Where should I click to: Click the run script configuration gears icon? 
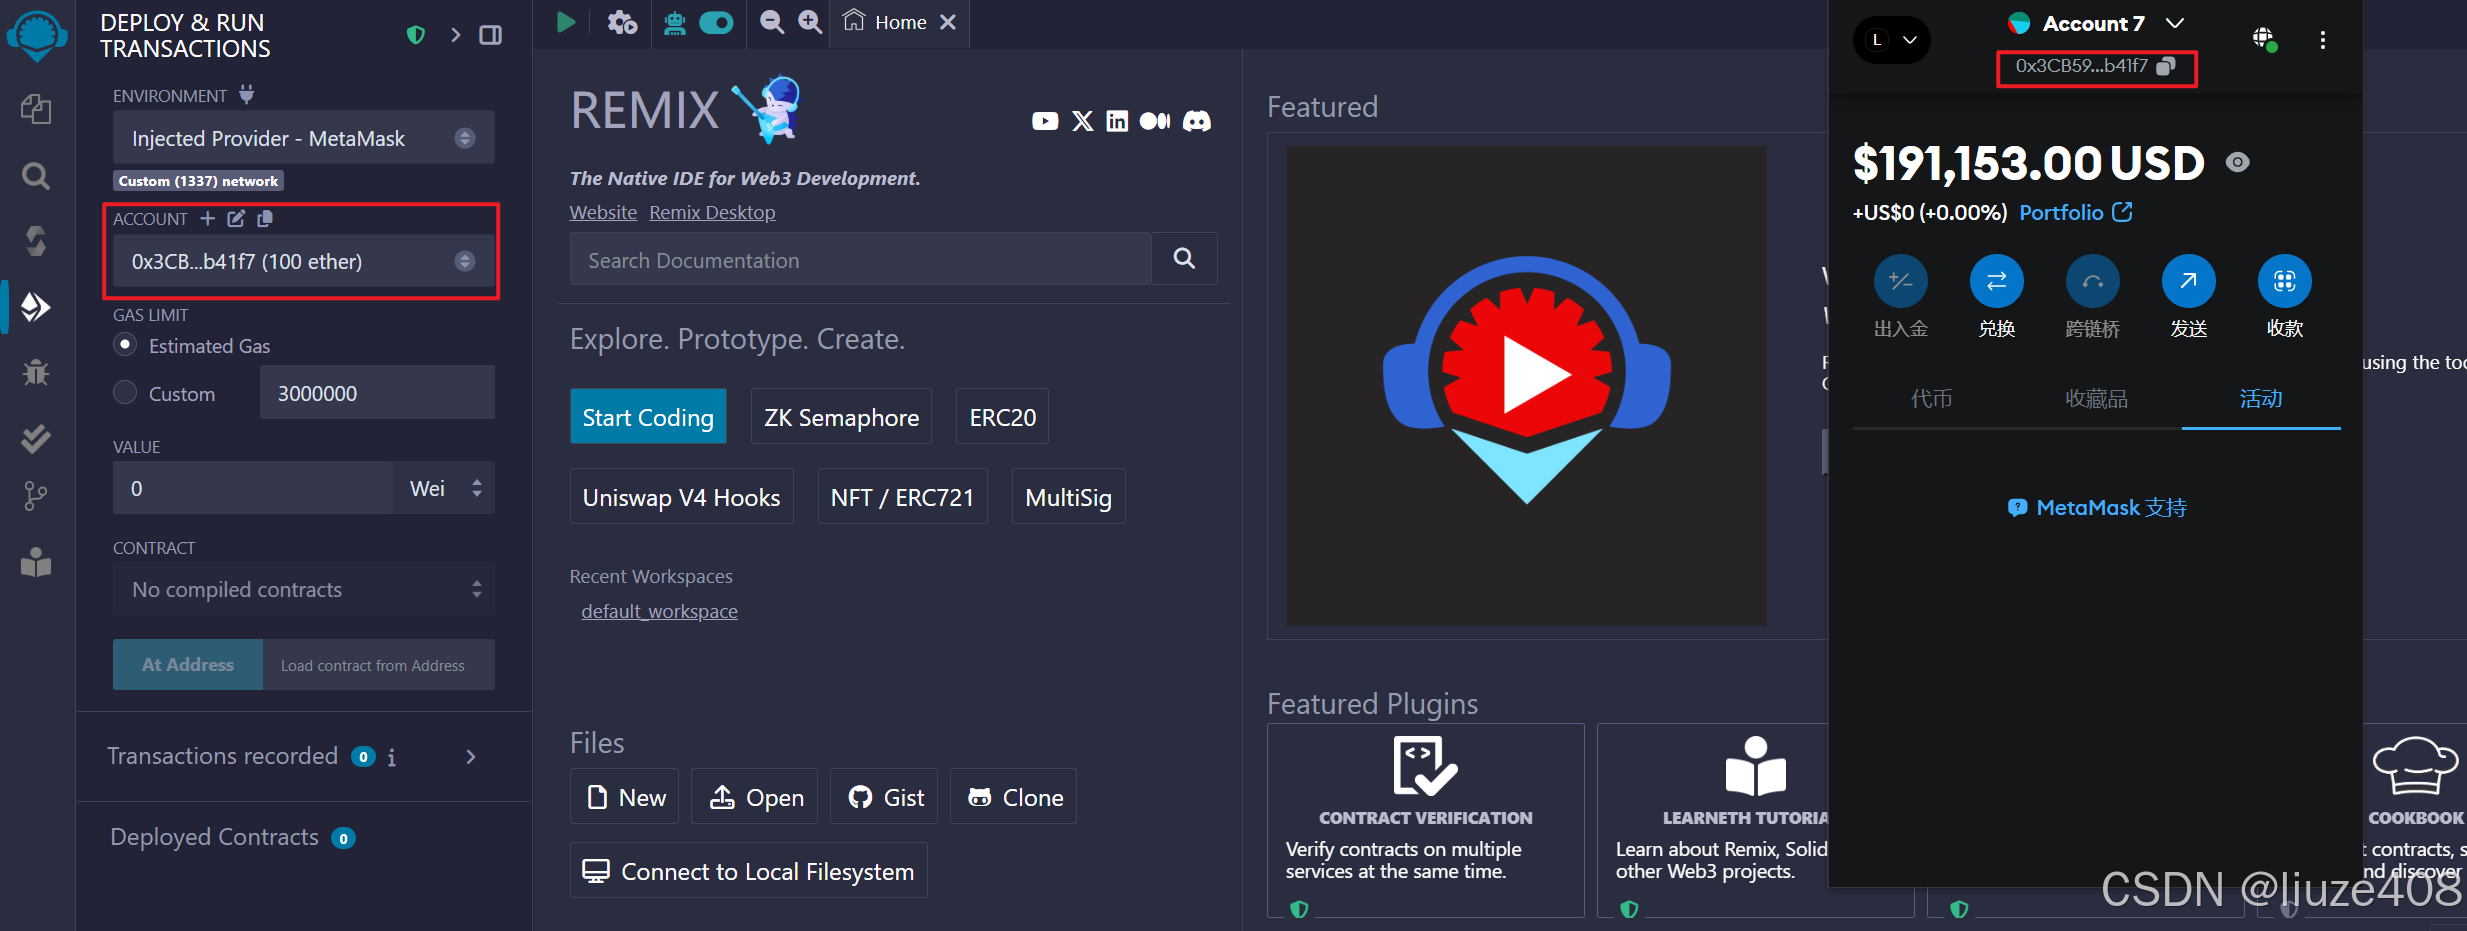(622, 22)
